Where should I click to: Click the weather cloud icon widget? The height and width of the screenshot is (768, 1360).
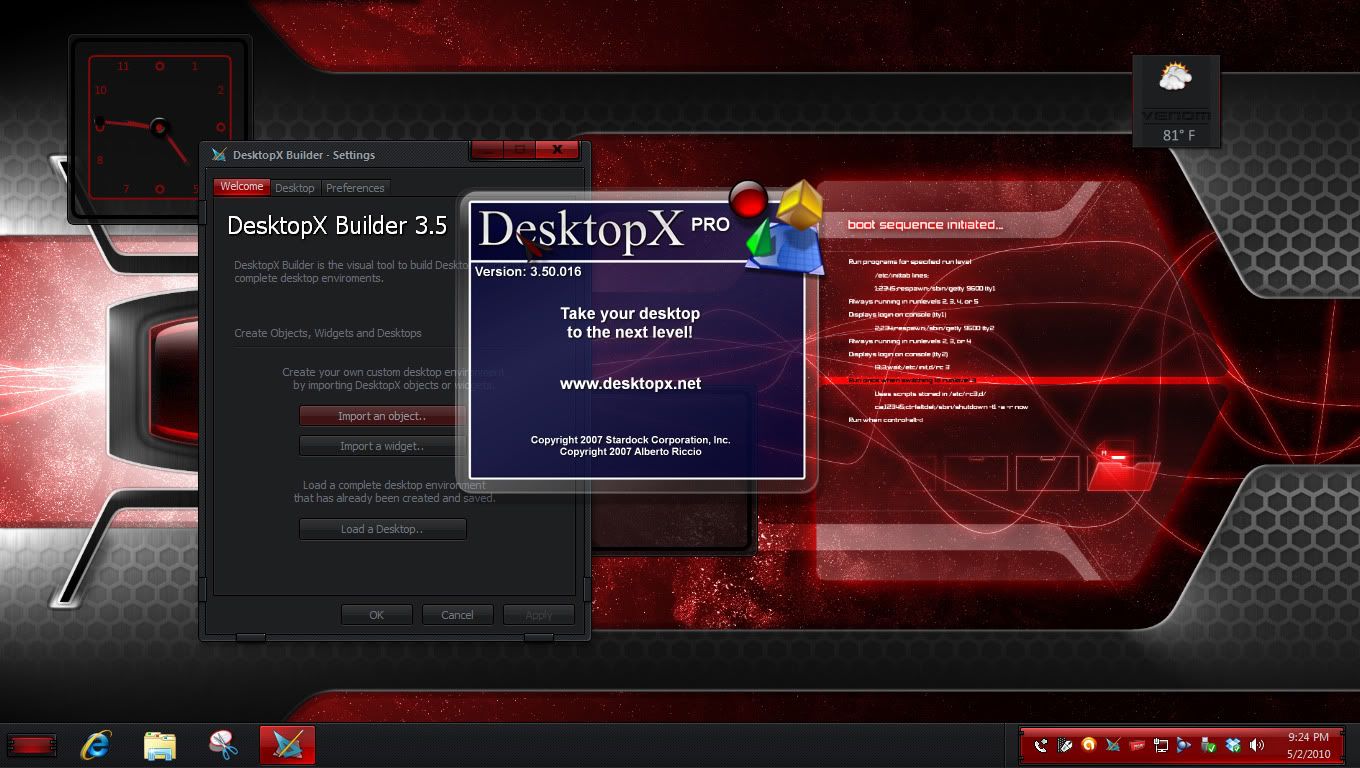pos(1175,77)
